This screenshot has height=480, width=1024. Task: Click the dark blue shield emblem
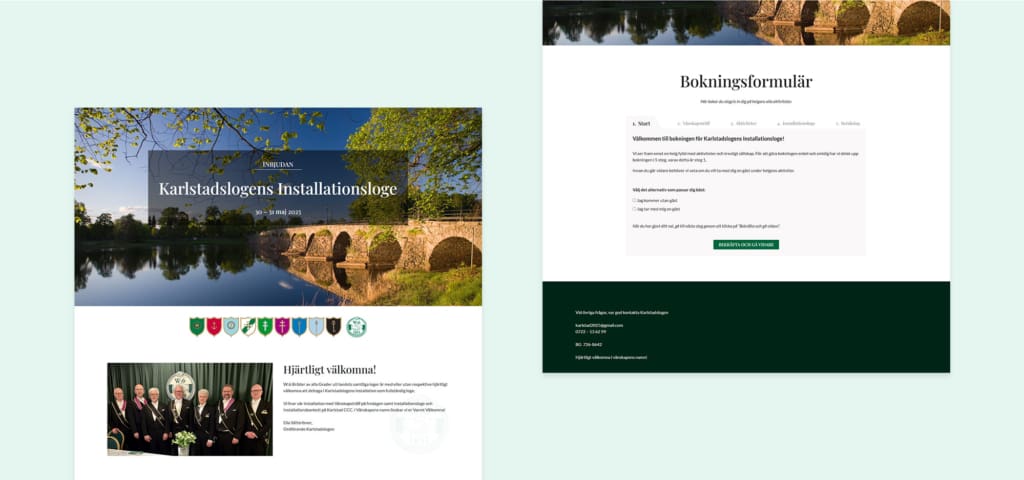[x=299, y=326]
